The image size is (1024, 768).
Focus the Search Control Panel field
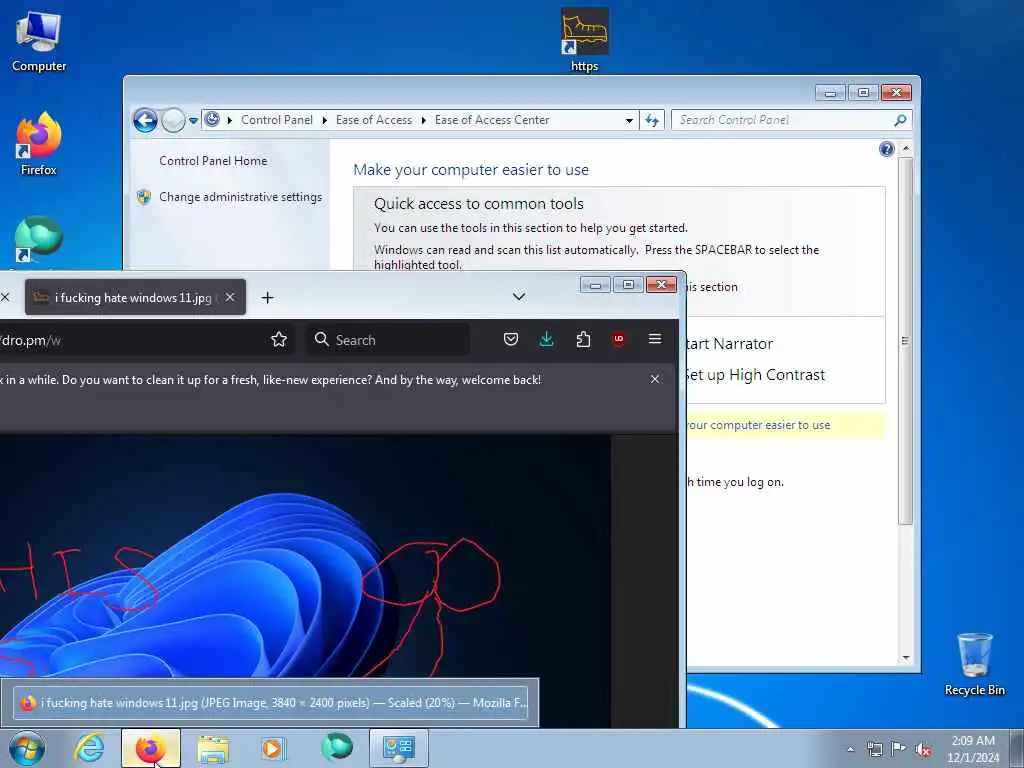(x=784, y=120)
